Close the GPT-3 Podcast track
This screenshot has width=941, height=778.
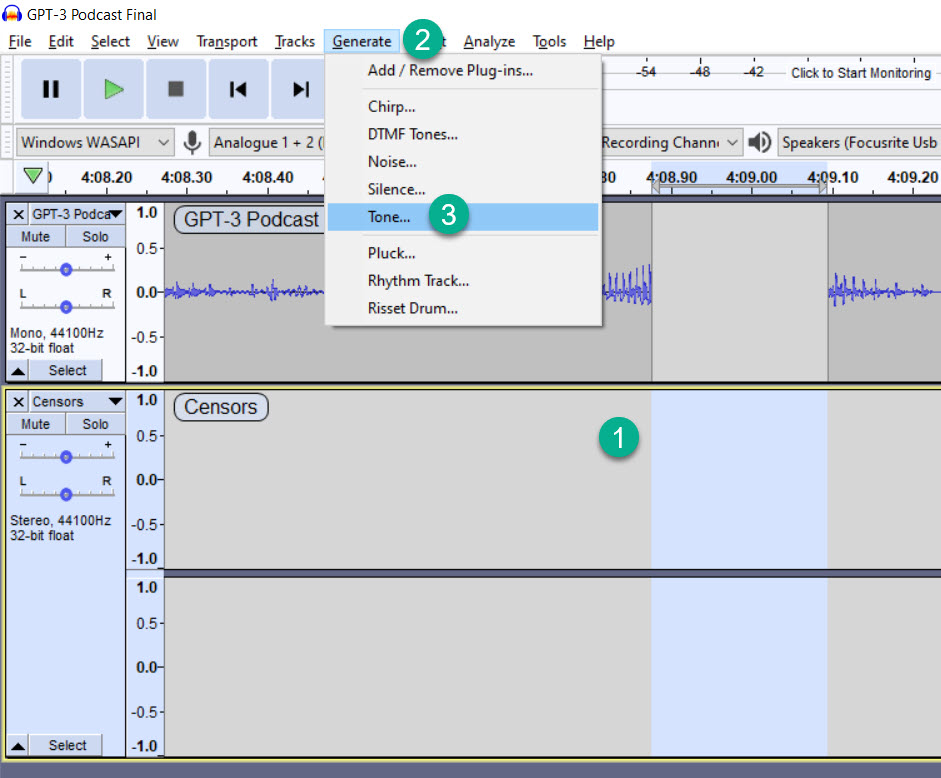(19, 214)
